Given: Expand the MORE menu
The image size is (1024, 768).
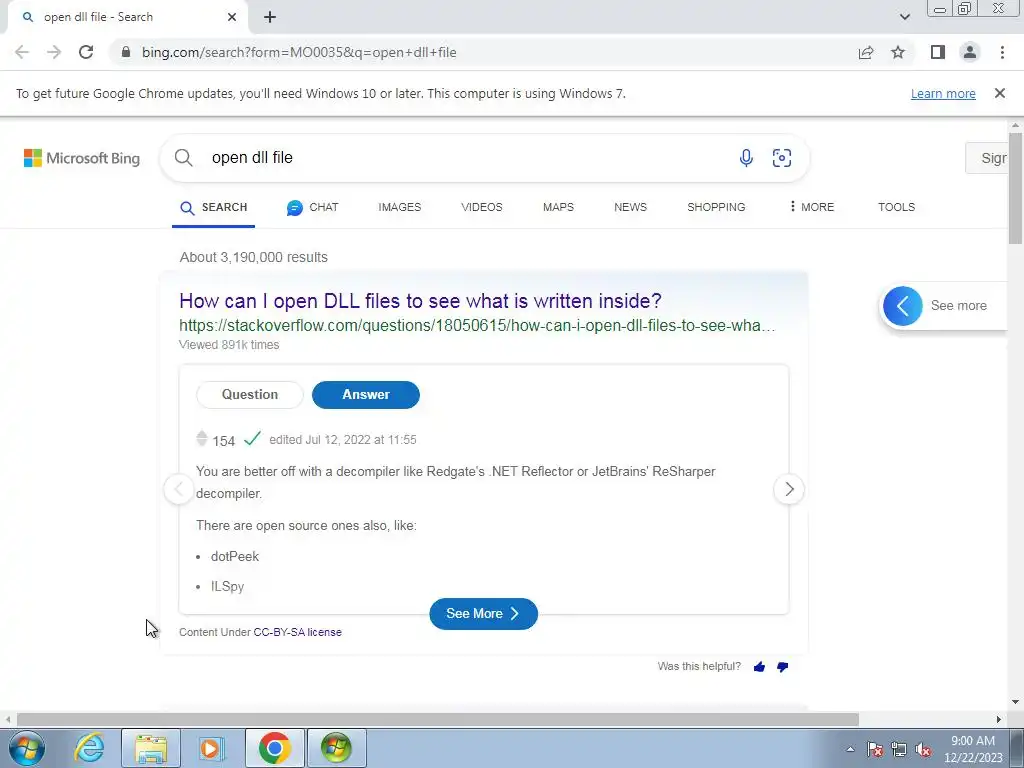Looking at the screenshot, I should click(x=812, y=207).
